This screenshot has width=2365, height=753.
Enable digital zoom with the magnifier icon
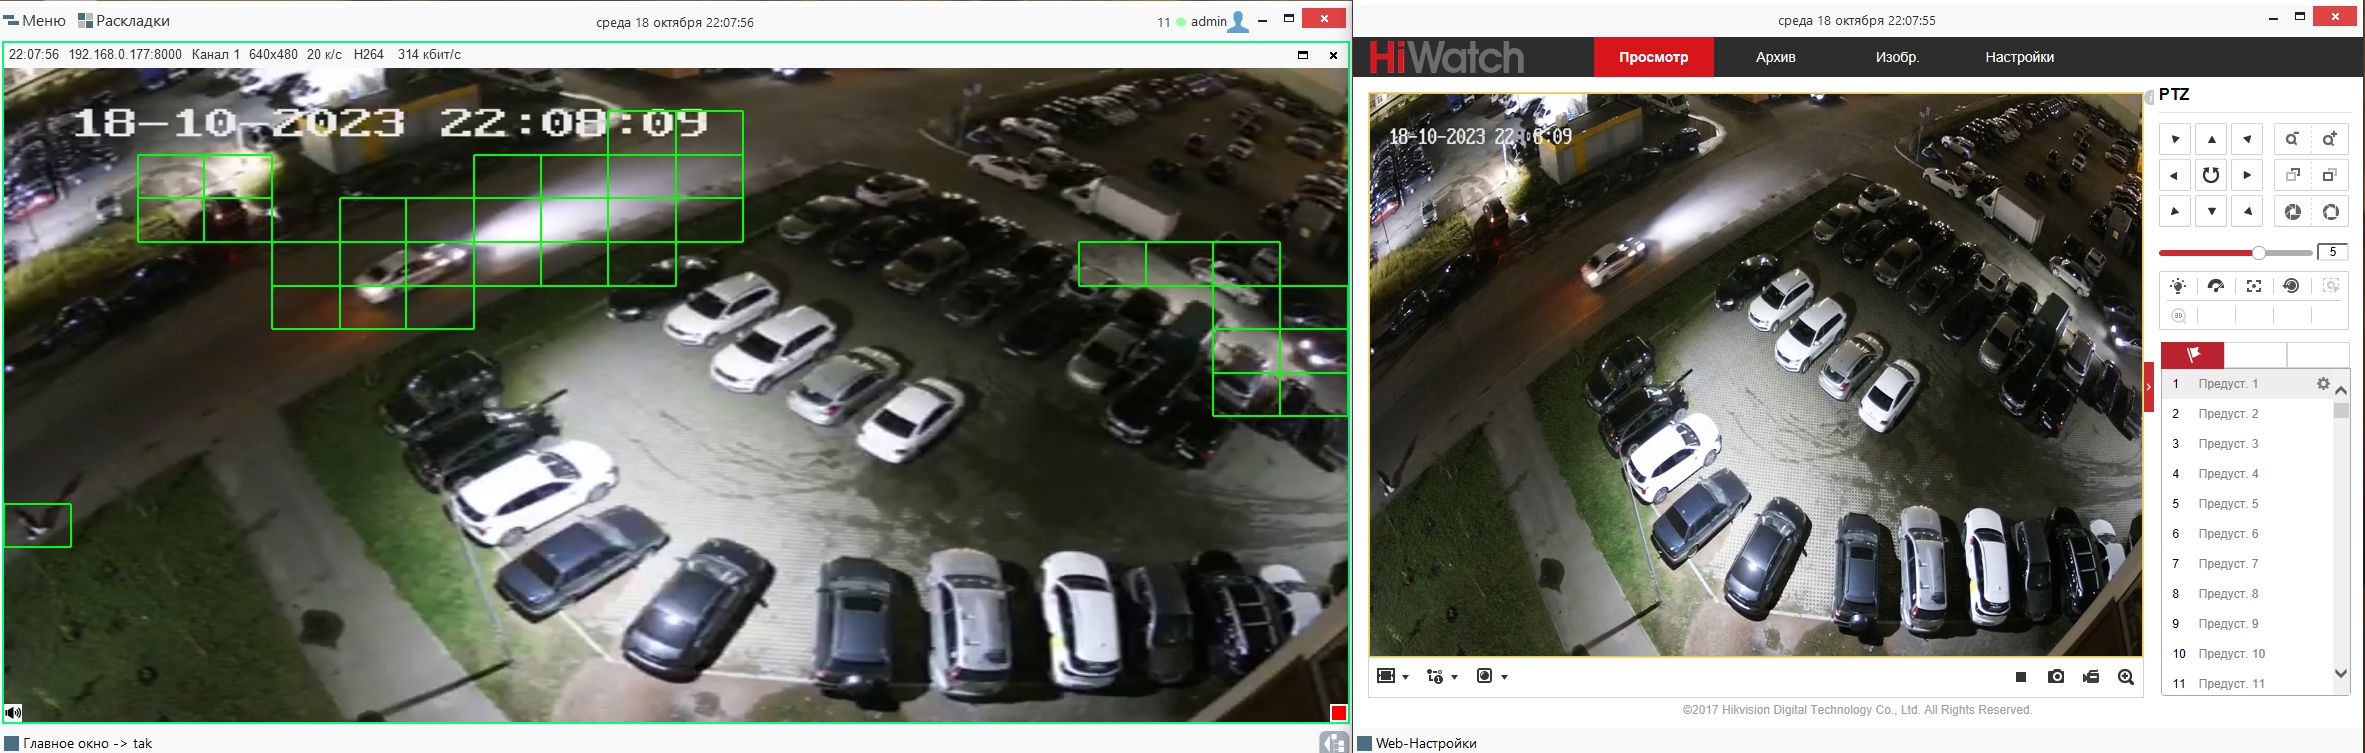[2126, 677]
